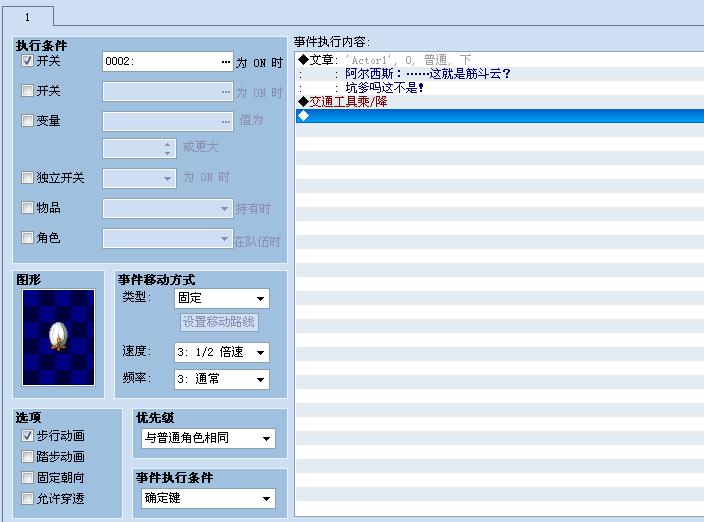The image size is (704, 522).
Task: Click the switch 0002 input field
Action: 168,61
